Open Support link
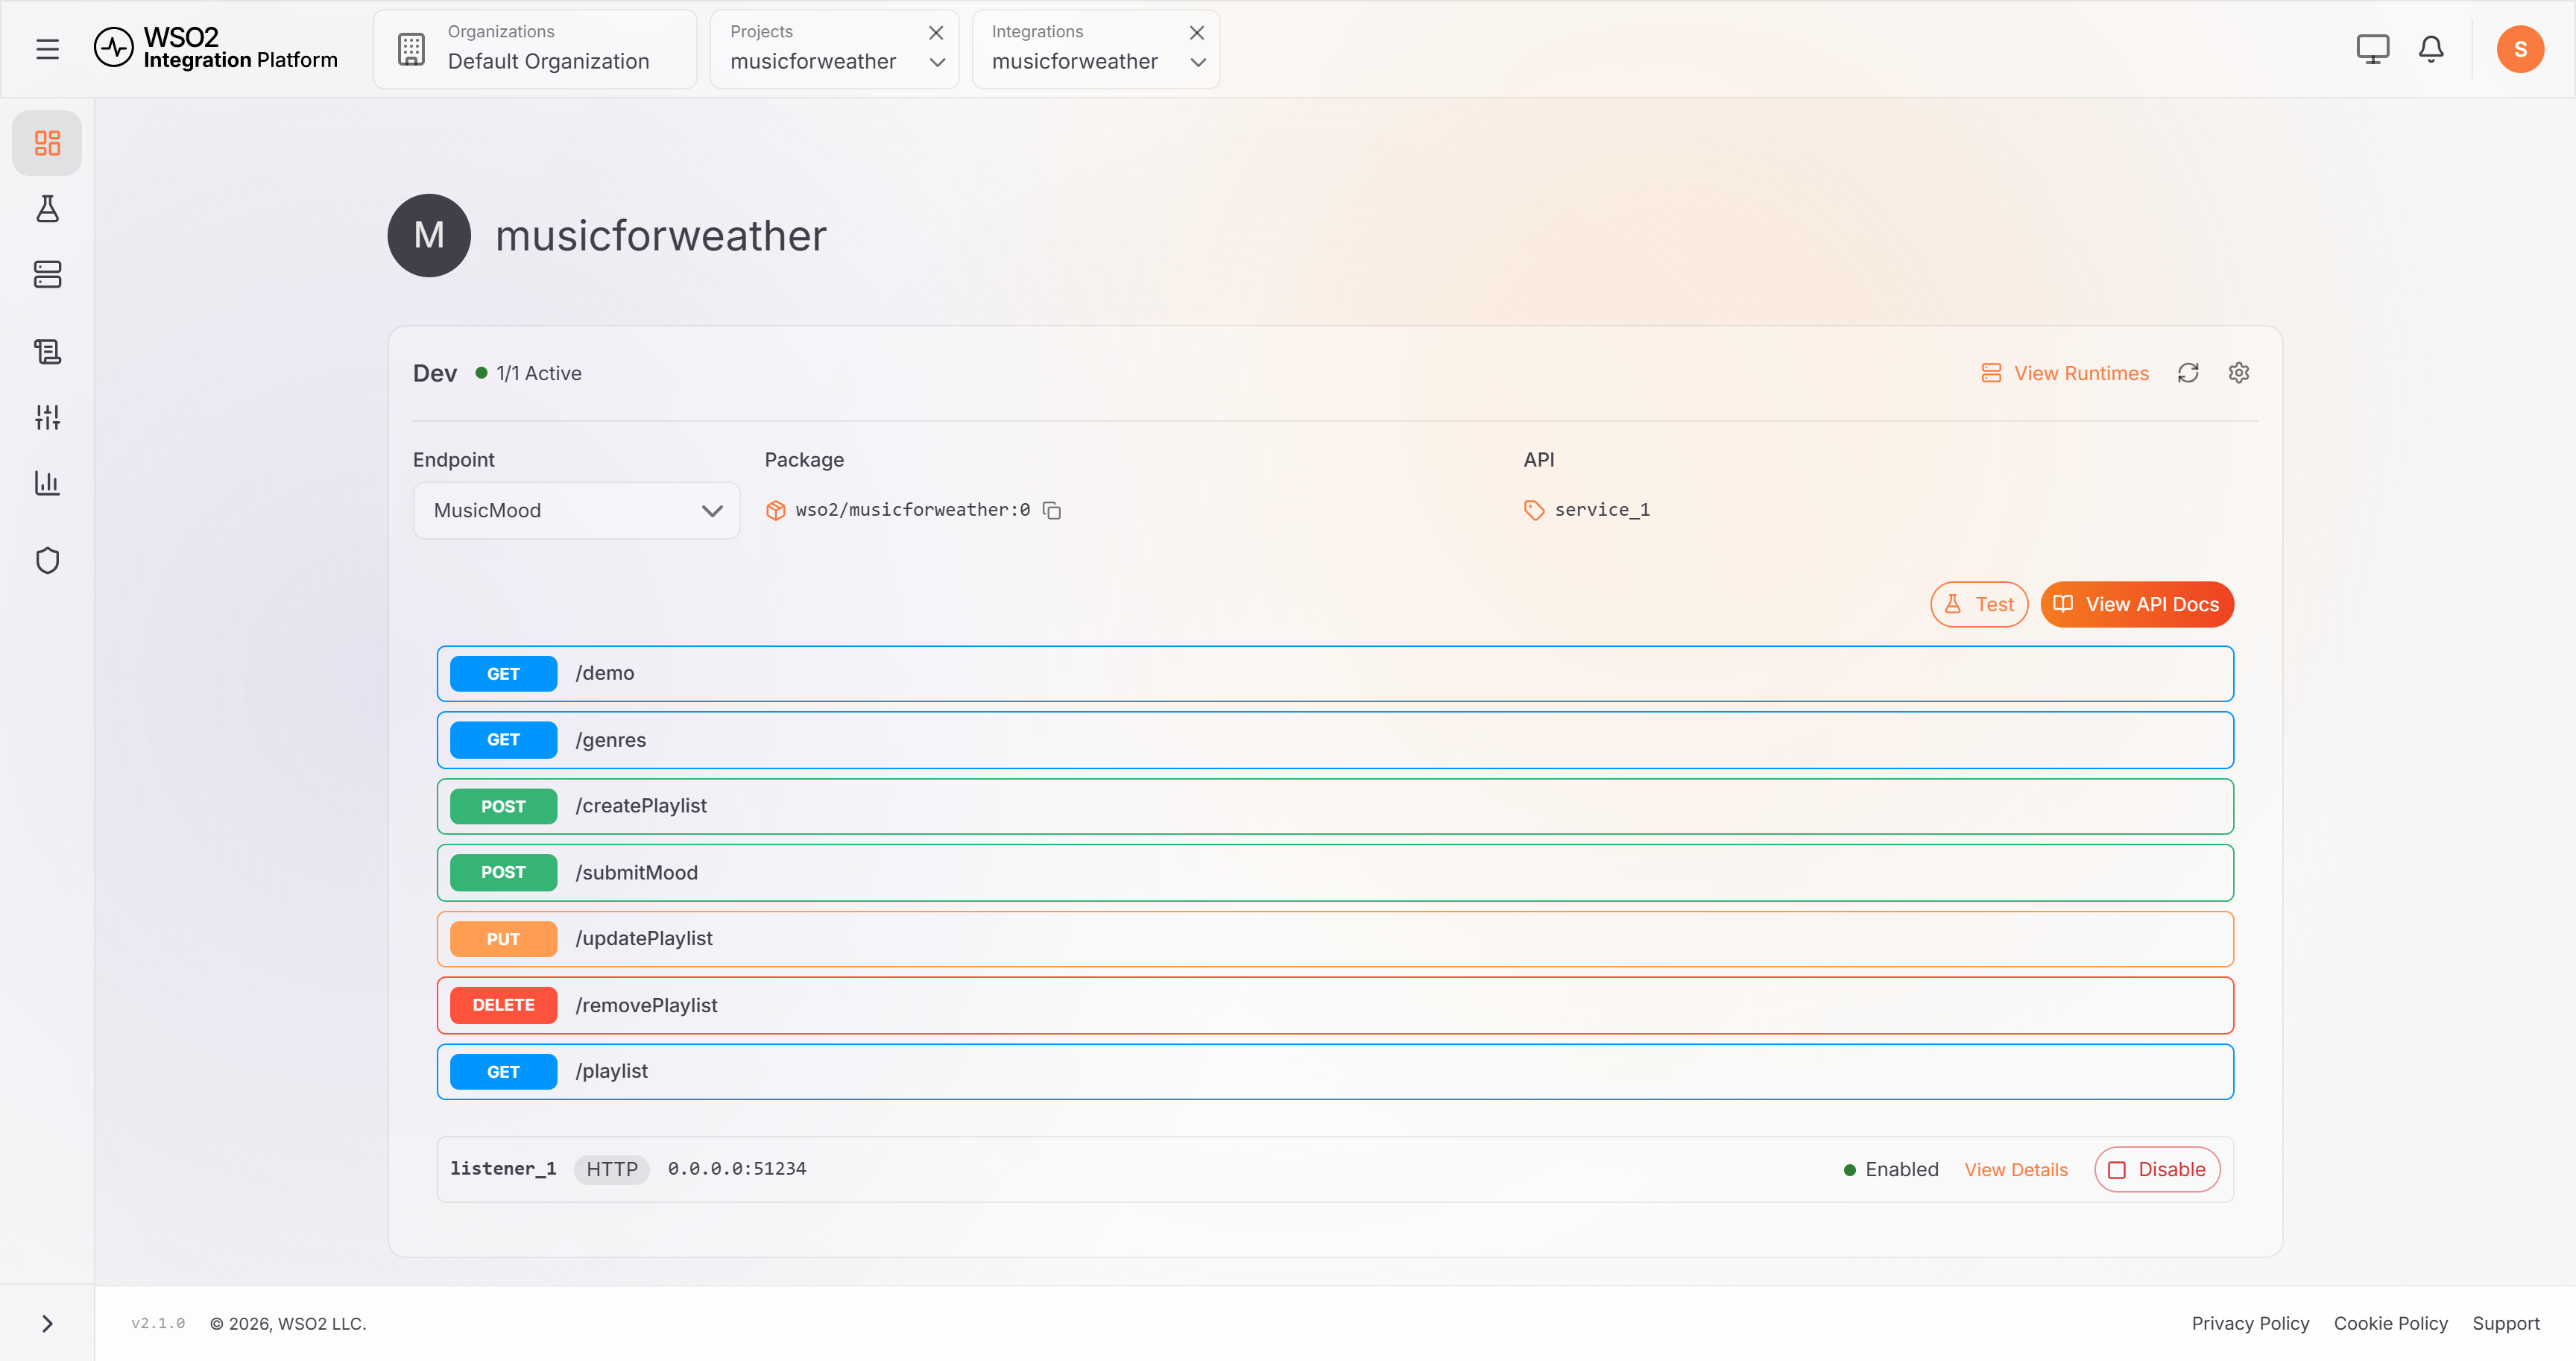 2505,1323
